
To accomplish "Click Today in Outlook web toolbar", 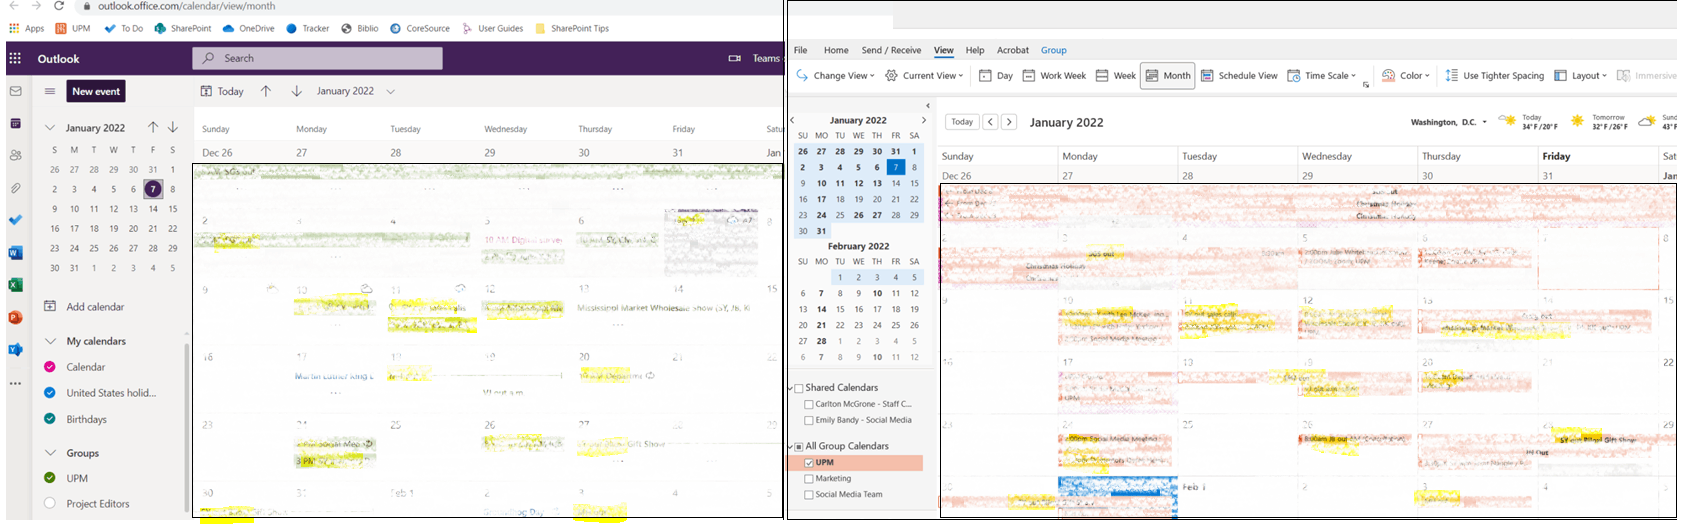I will coord(222,91).
